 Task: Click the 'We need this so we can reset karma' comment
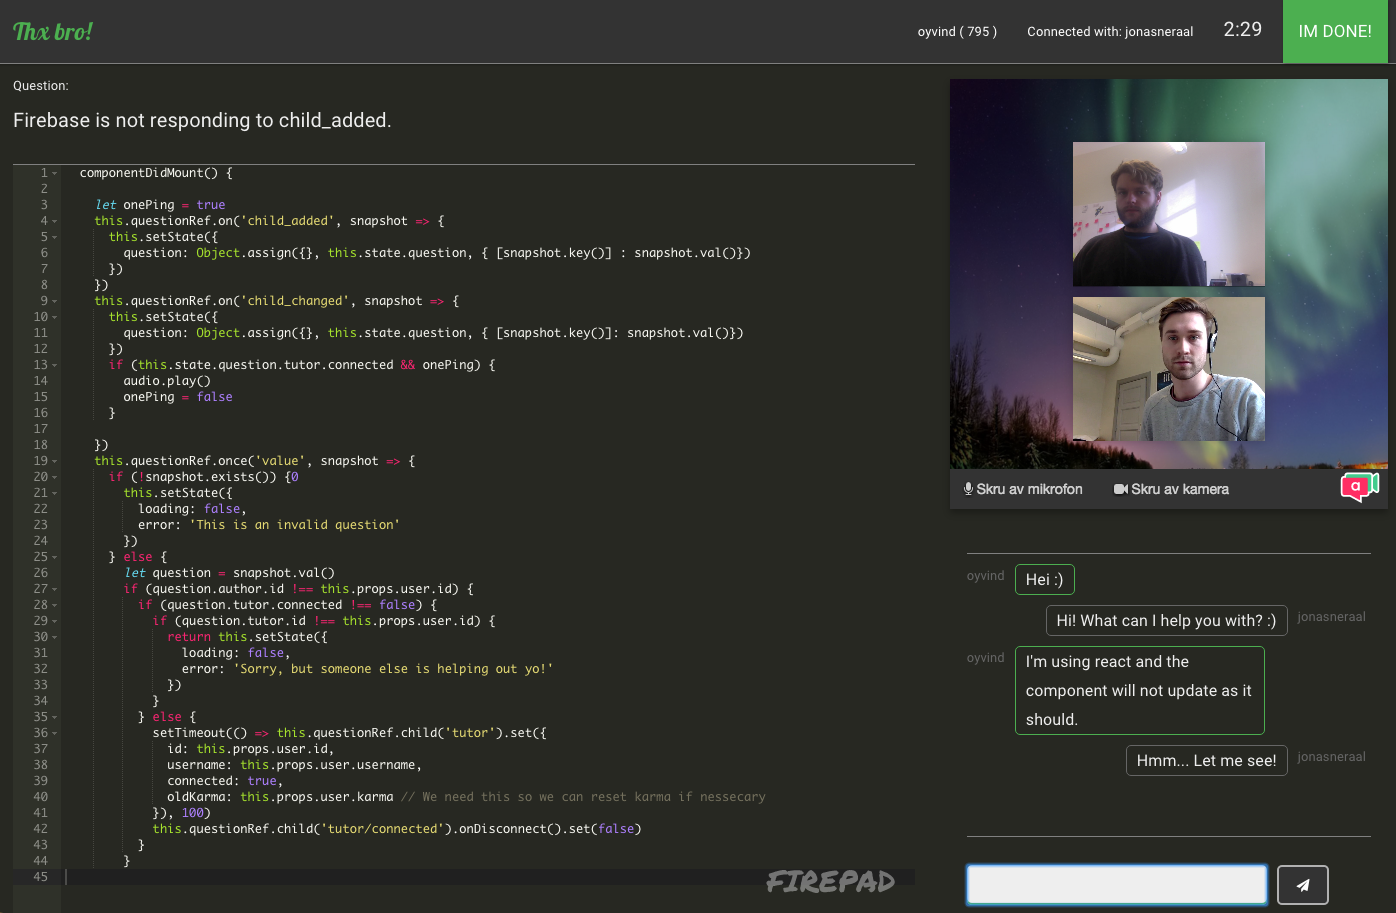coord(583,797)
